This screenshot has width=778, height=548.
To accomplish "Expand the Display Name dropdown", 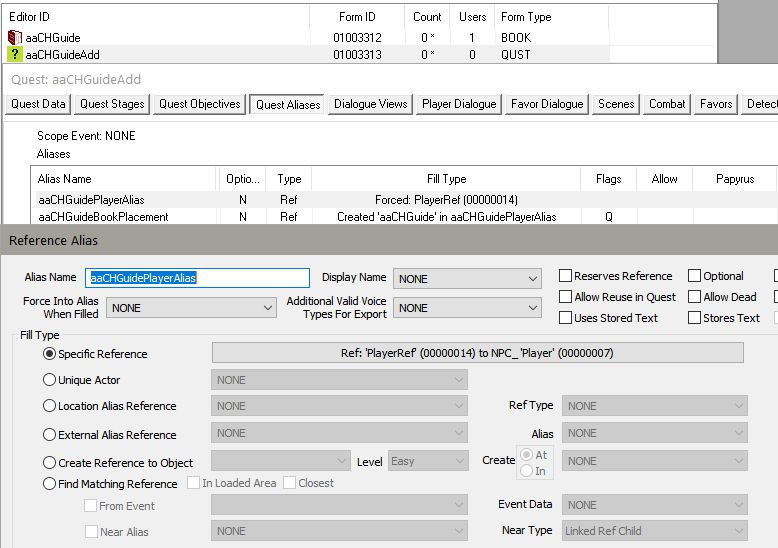I will pos(468,279).
